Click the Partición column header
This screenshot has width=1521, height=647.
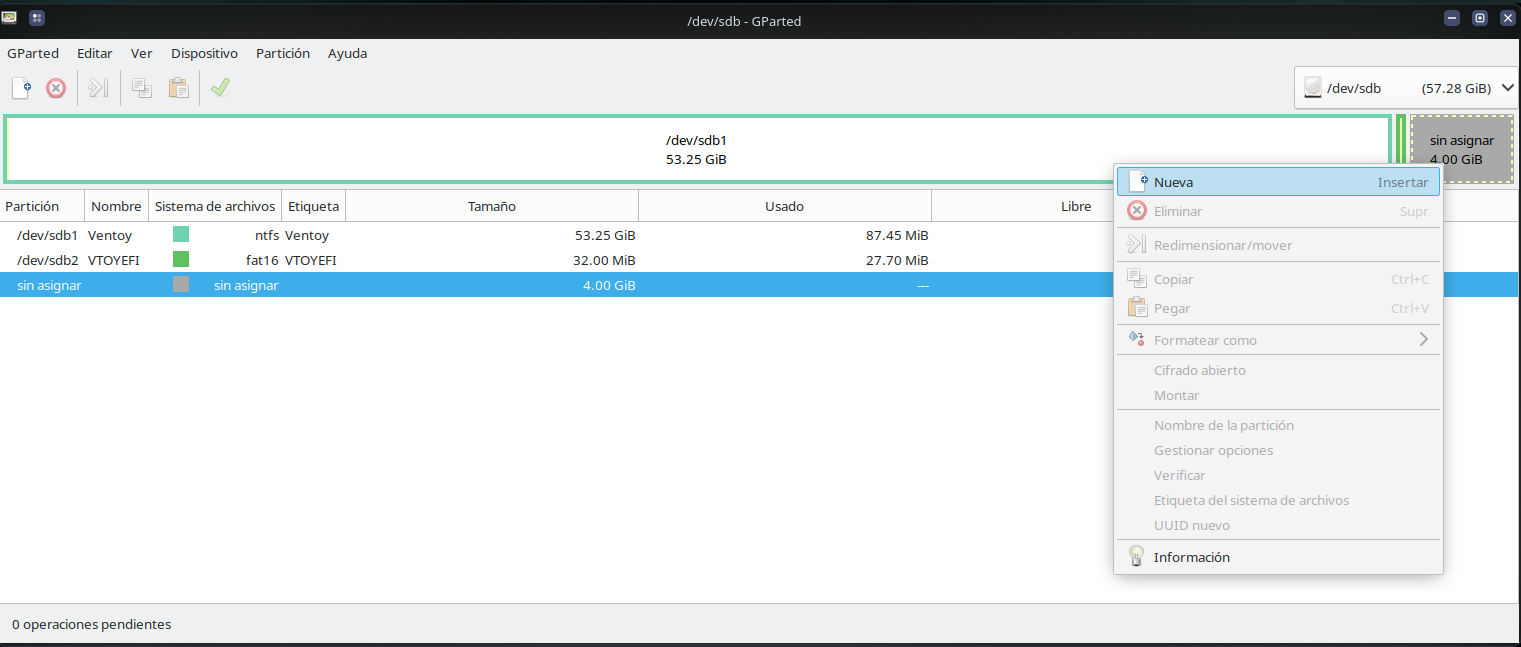pos(42,206)
